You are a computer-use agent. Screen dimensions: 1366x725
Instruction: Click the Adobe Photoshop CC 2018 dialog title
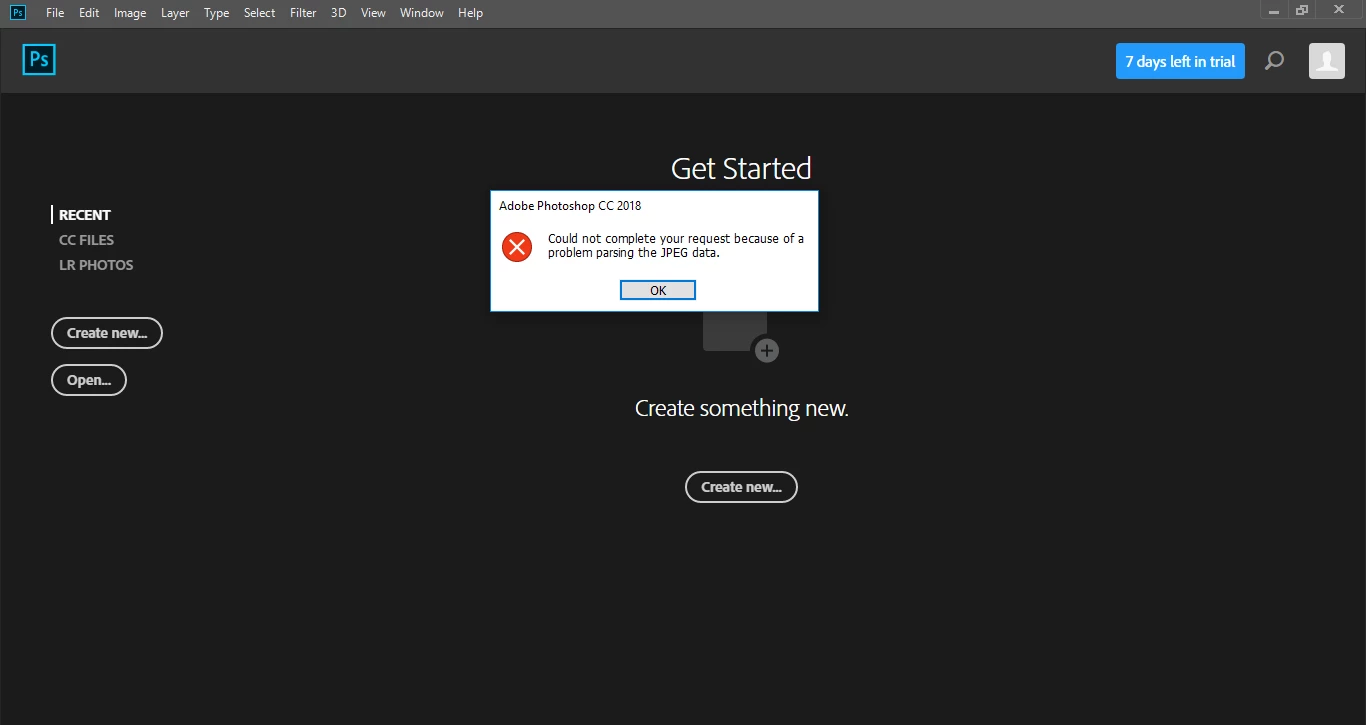[570, 206]
